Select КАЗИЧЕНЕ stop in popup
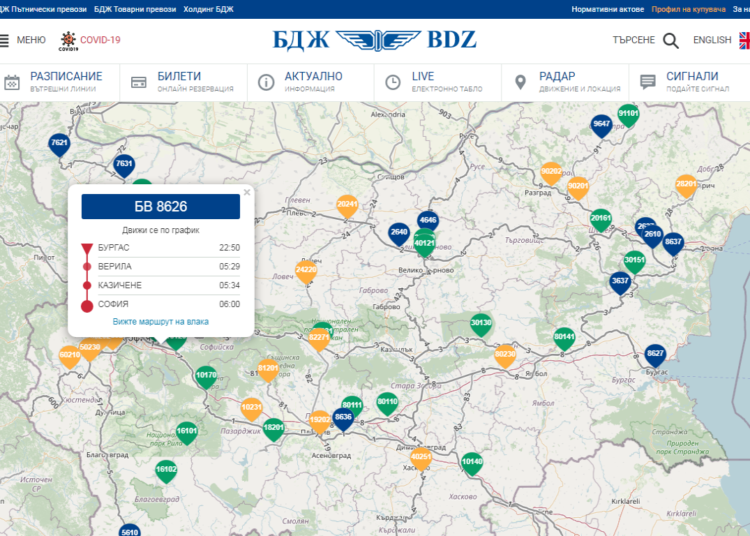Screen dimensions: 750x536 pyautogui.click(x=161, y=285)
